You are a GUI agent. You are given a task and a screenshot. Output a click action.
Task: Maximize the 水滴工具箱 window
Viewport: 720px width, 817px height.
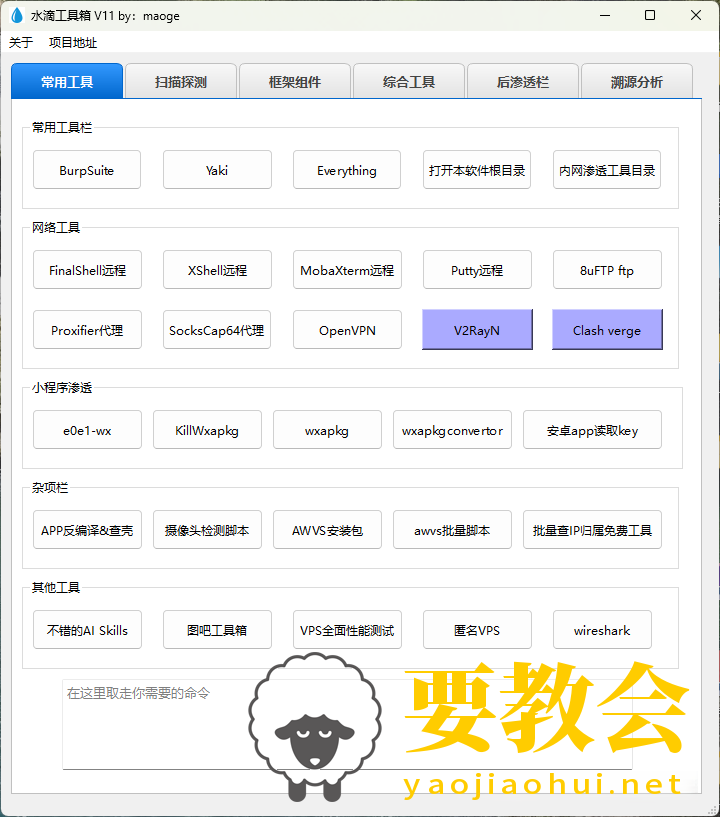click(x=650, y=16)
